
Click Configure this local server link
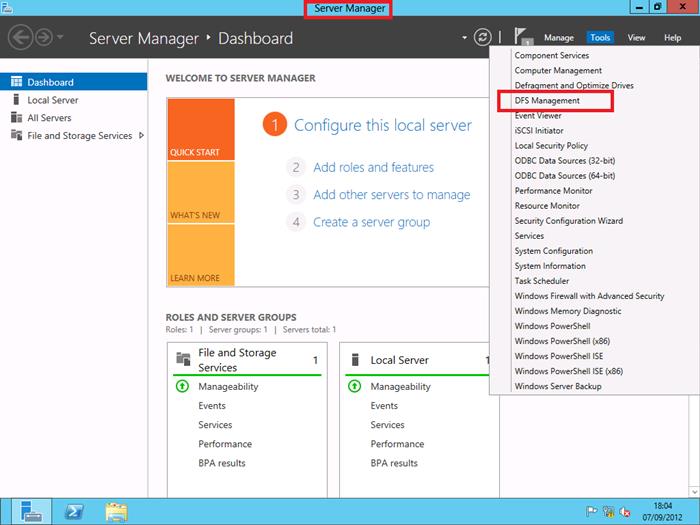(383, 125)
